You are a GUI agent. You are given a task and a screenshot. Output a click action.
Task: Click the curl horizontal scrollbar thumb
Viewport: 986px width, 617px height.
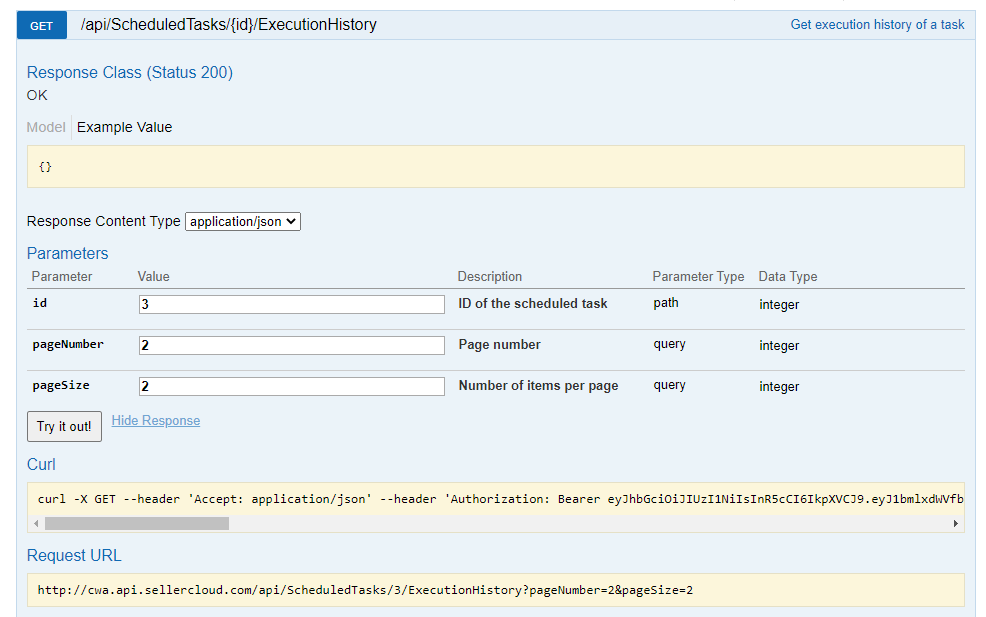(x=136, y=523)
